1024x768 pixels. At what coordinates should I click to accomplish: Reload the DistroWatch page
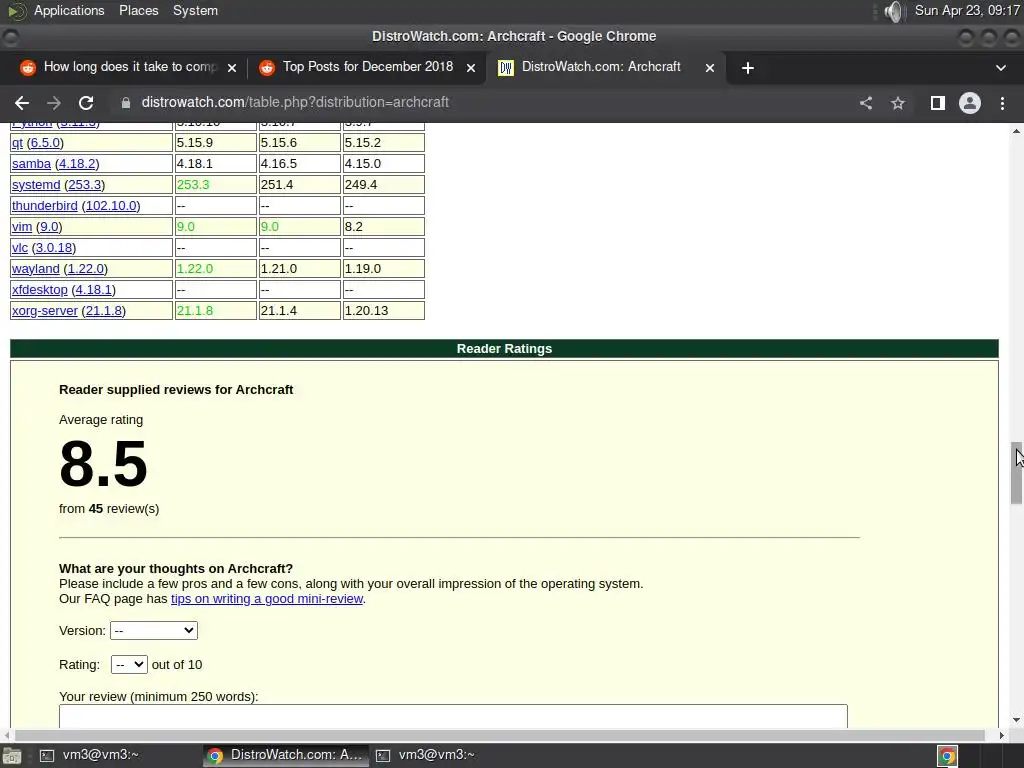pyautogui.click(x=86, y=103)
